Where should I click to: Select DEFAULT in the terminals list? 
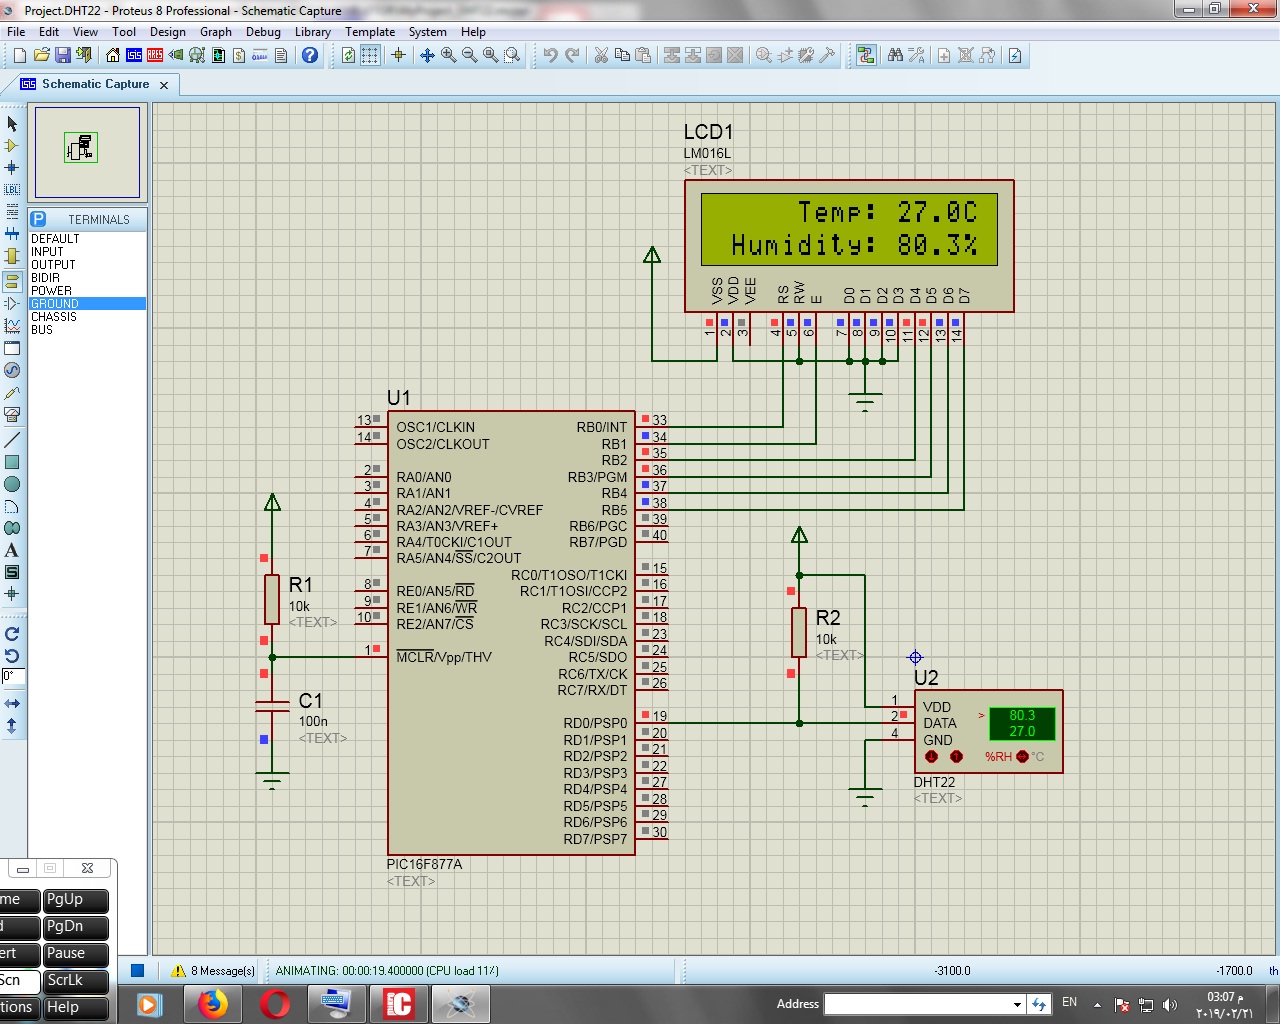tap(88, 239)
